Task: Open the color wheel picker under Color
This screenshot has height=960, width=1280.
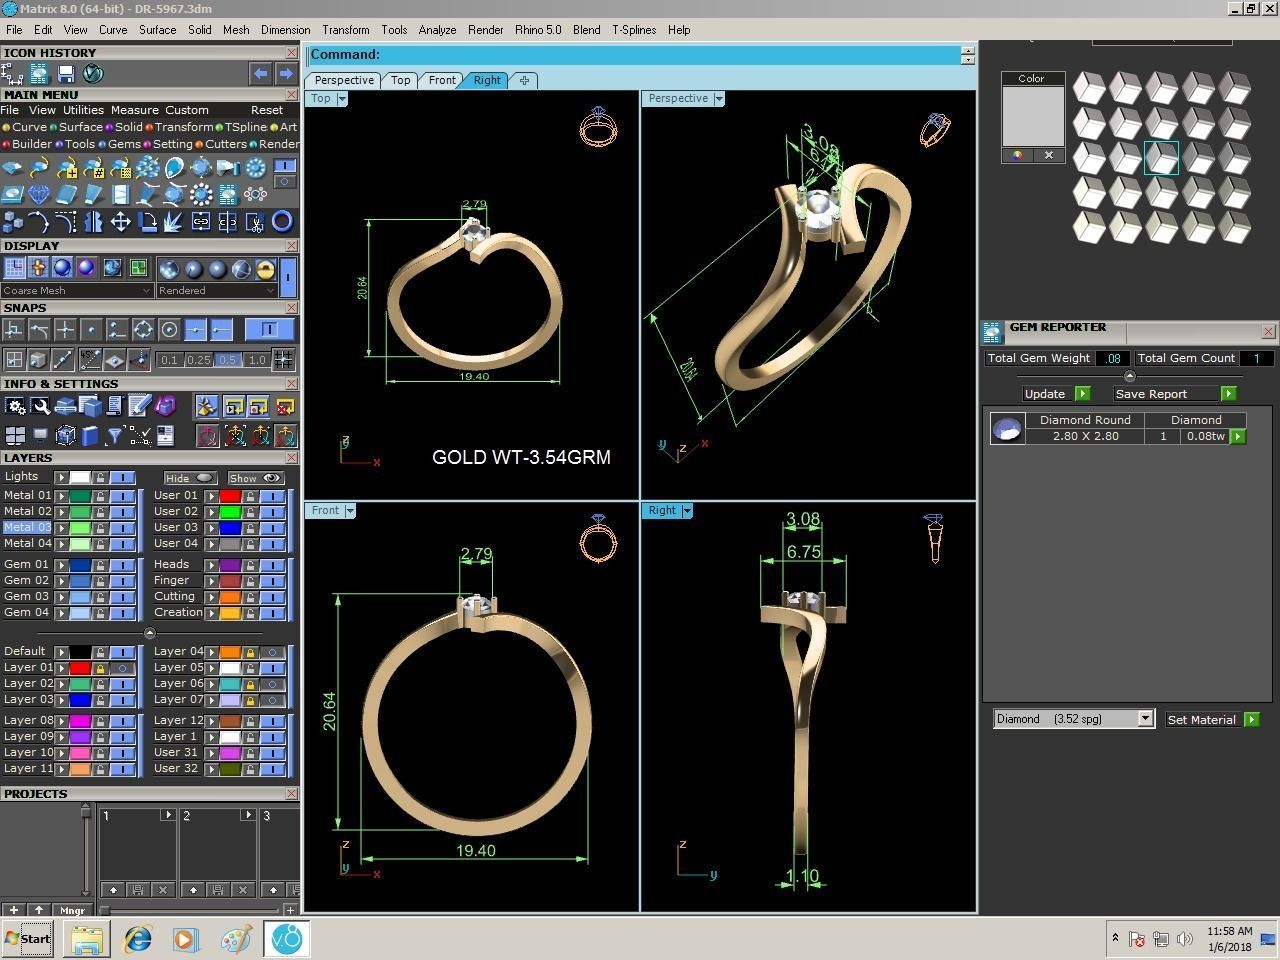Action: coord(1017,155)
